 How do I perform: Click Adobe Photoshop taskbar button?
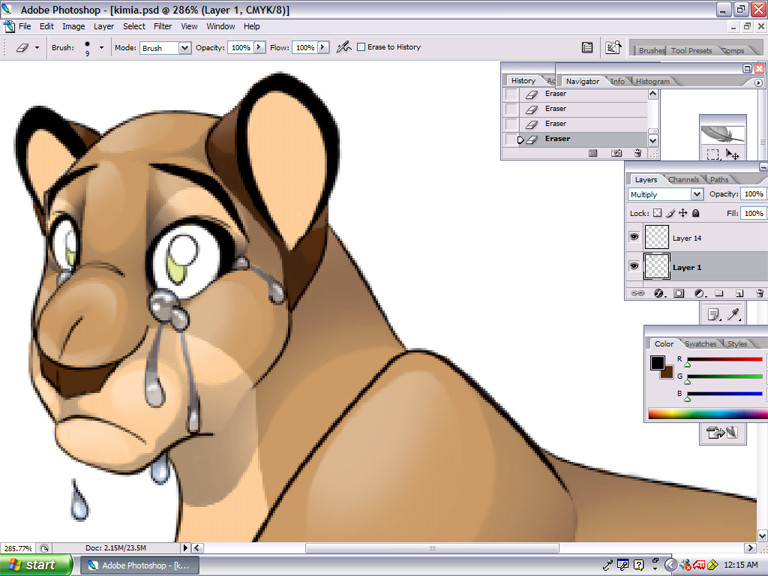coord(140,565)
